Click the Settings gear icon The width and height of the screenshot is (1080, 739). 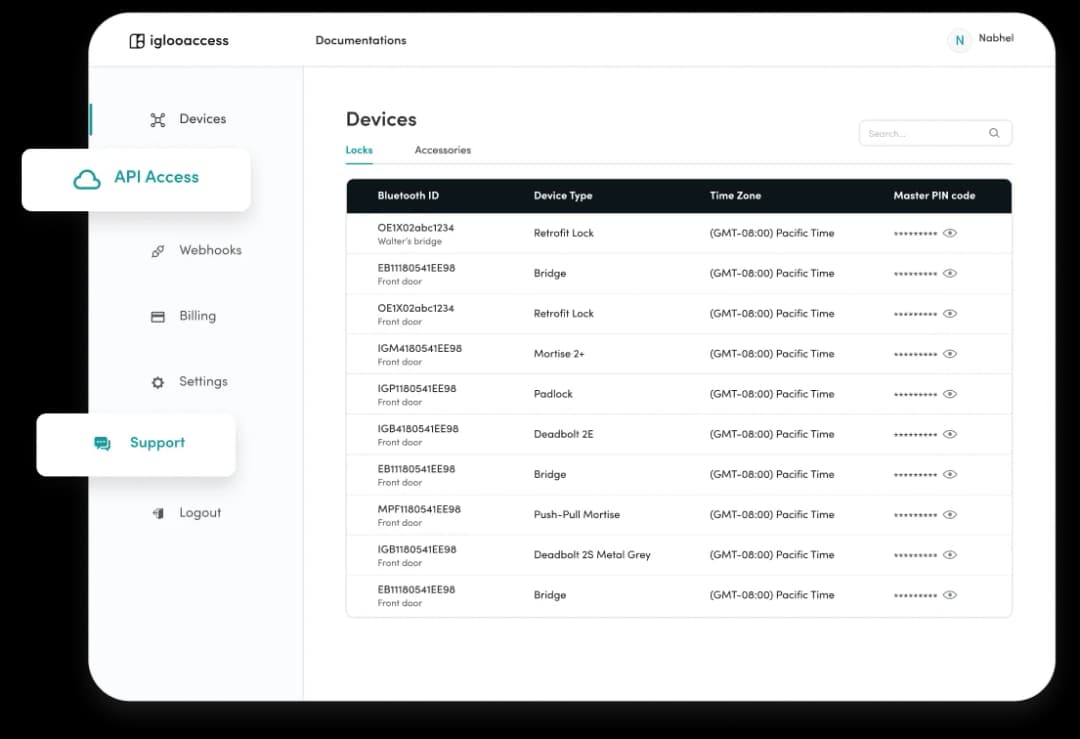pos(158,382)
